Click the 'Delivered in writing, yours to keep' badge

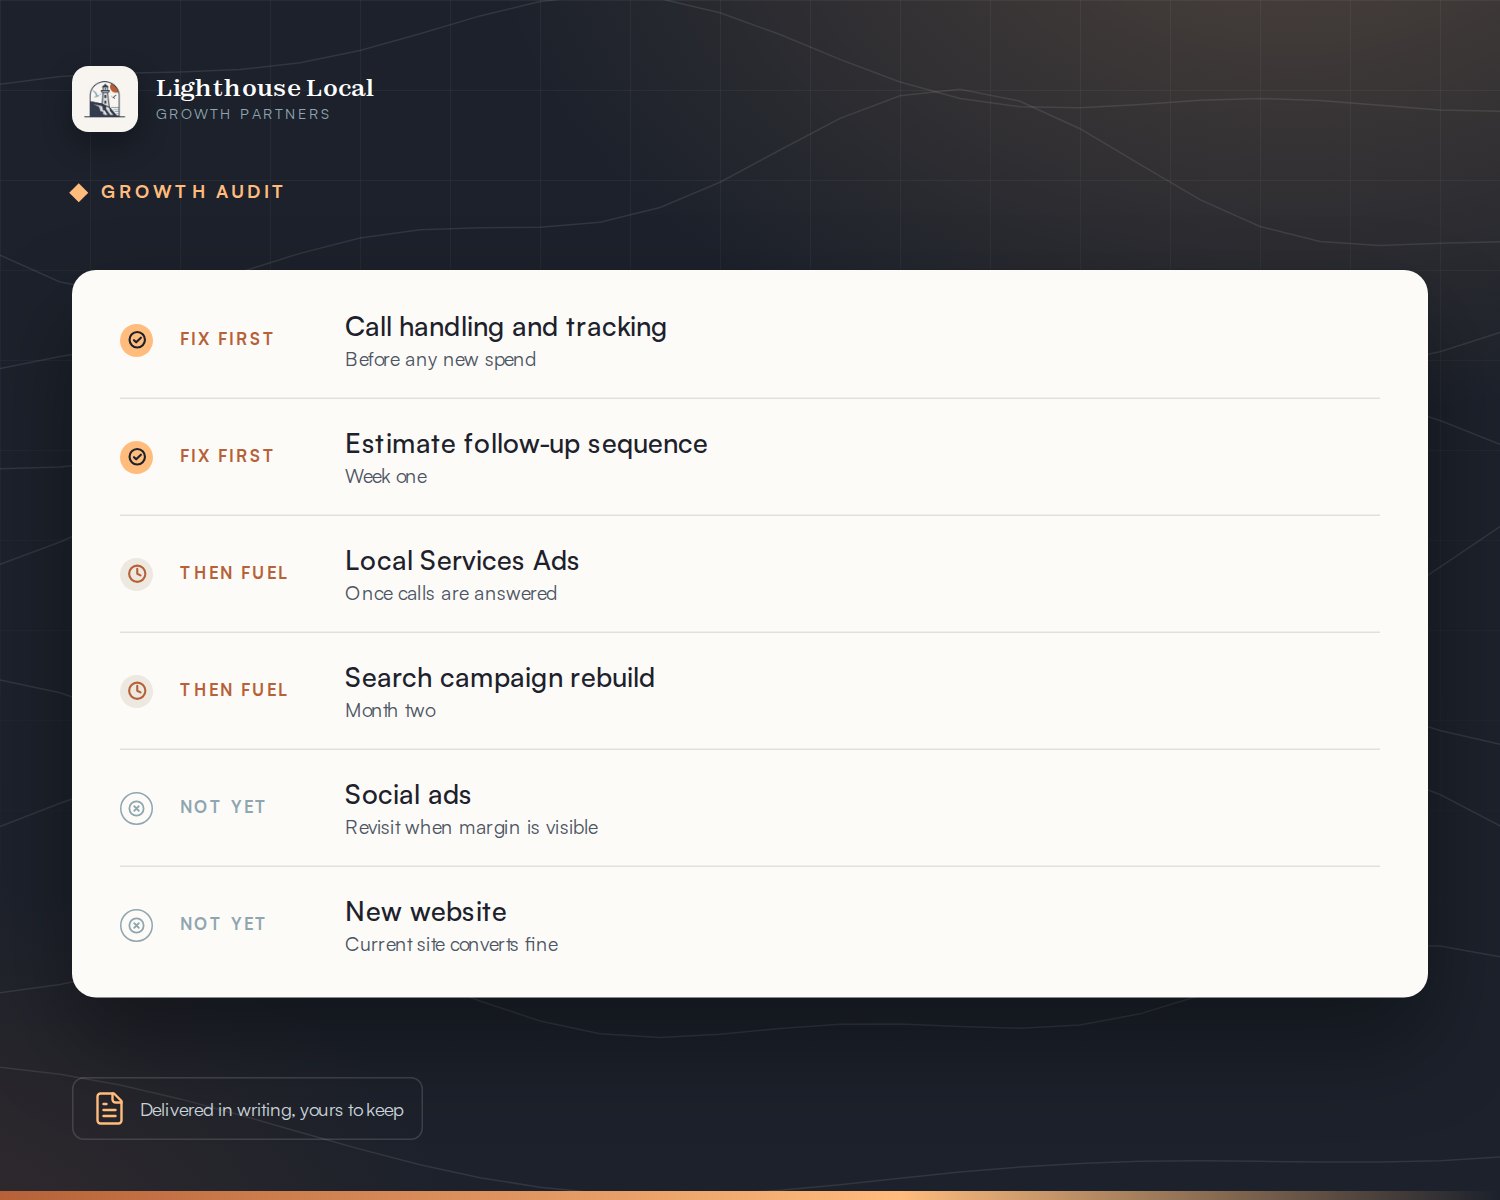pos(247,1108)
